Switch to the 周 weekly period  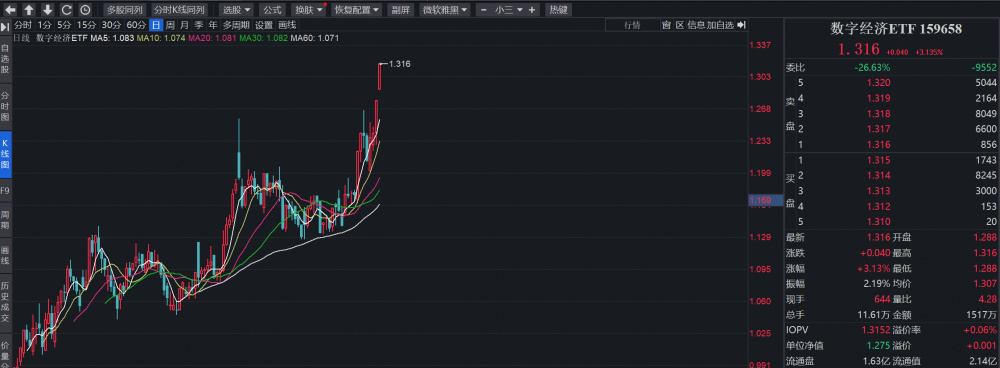170,26
